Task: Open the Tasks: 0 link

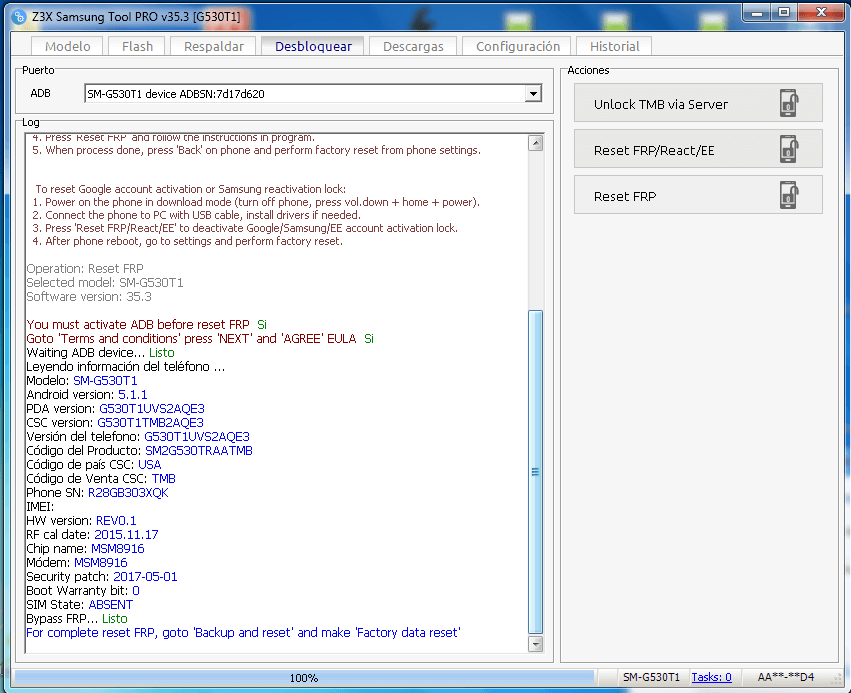Action: 711,677
